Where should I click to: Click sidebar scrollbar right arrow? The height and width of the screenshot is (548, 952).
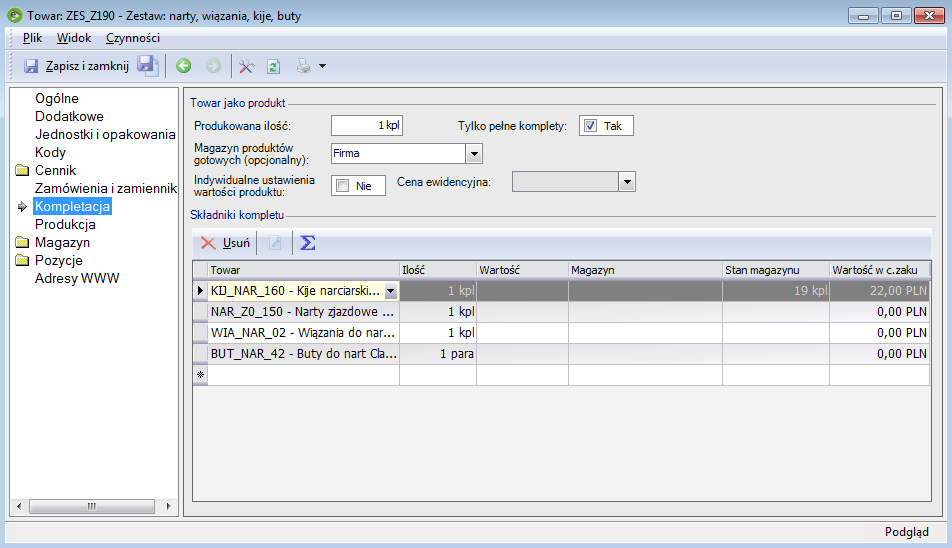168,506
